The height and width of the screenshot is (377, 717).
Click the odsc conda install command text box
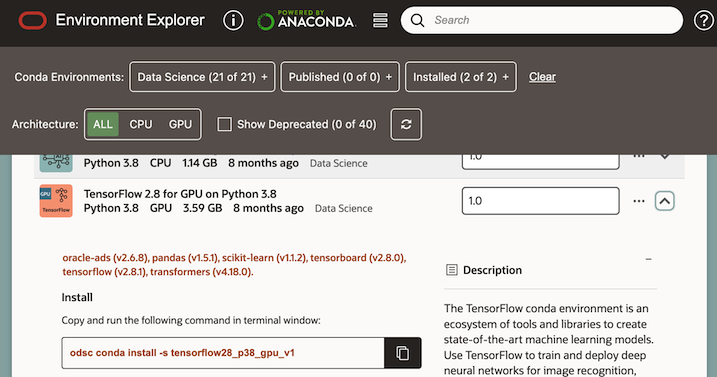click(223, 353)
